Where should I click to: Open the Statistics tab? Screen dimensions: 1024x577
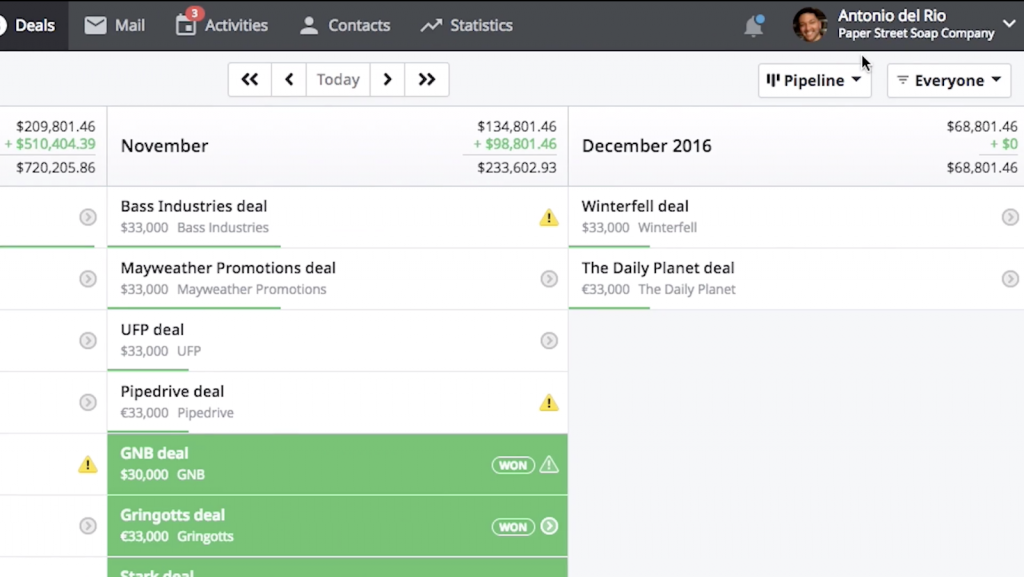pos(466,25)
